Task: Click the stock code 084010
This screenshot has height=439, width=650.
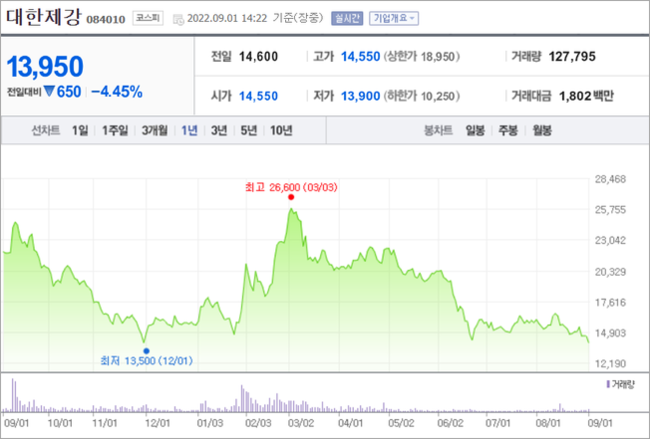Action: 106,19
